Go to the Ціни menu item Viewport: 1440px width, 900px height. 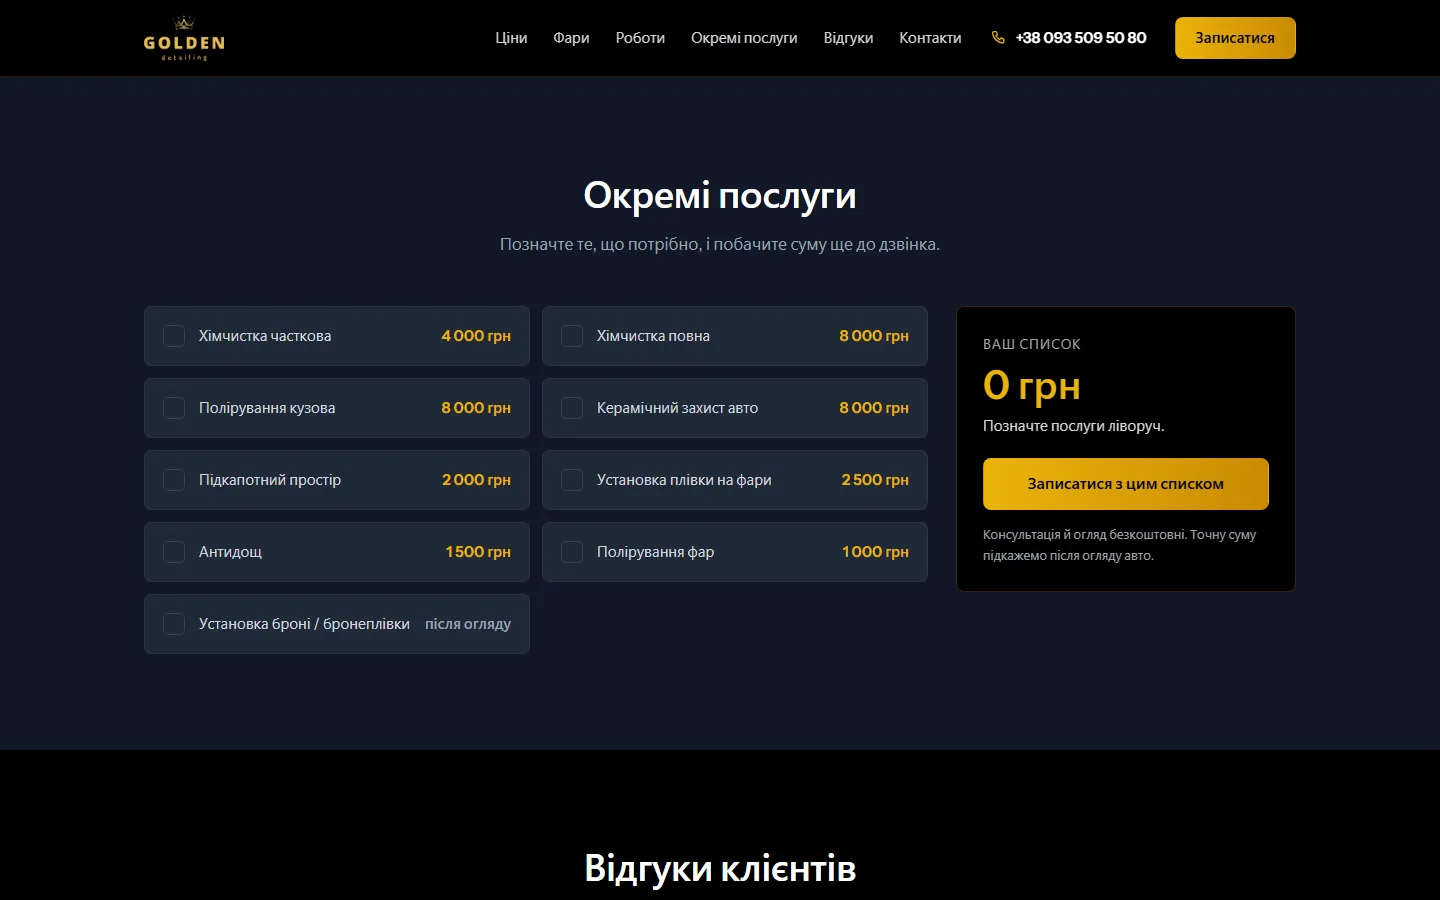click(511, 38)
